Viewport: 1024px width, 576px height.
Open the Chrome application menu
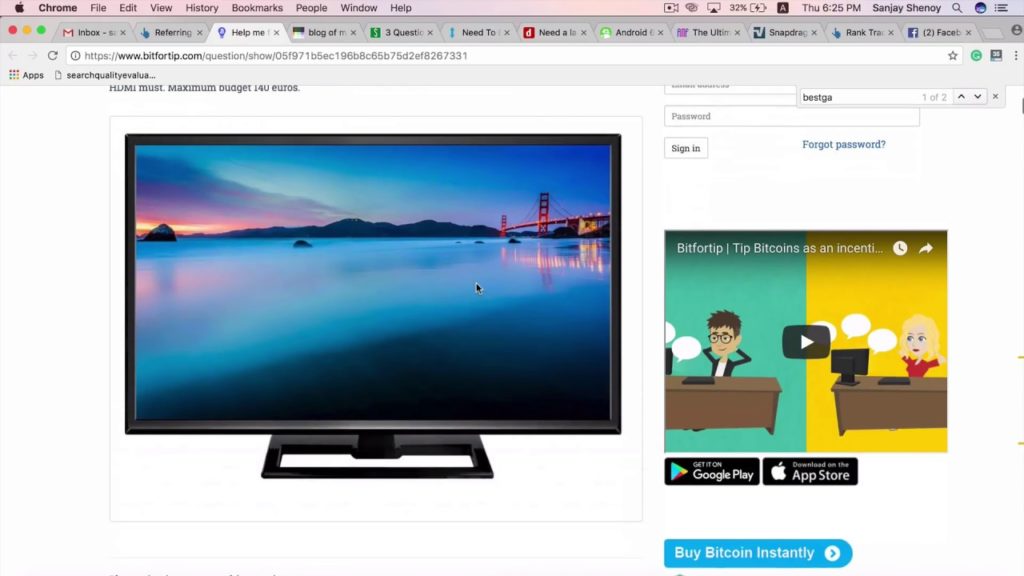pyautogui.click(x=57, y=8)
